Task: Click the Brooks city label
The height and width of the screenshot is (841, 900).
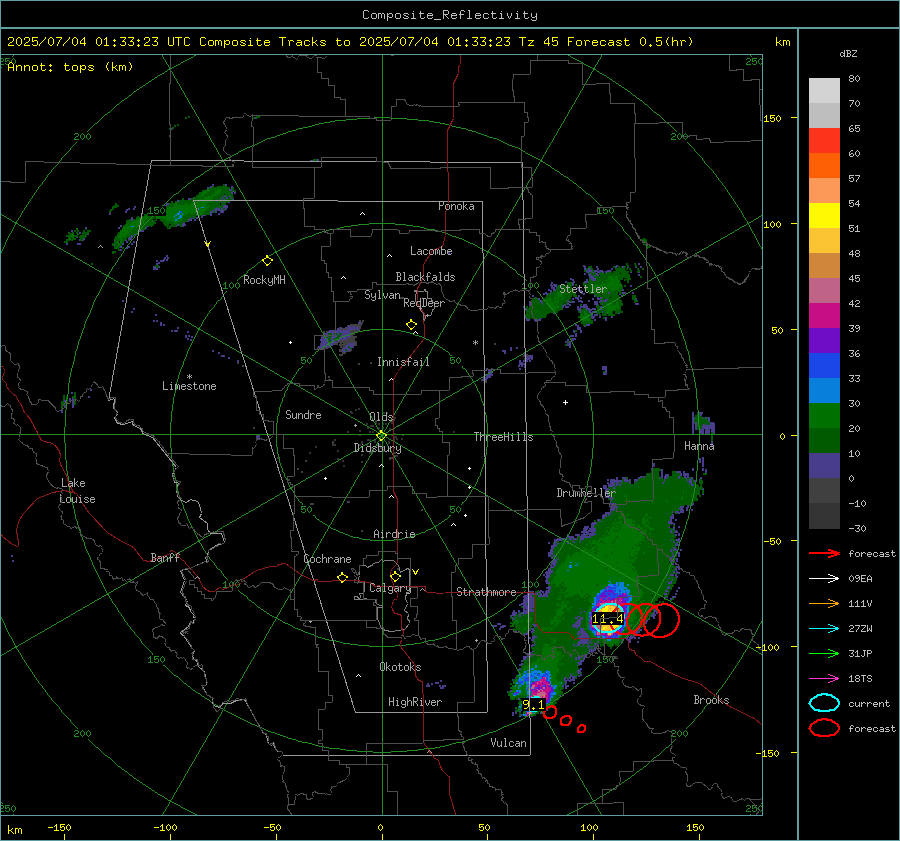Action: [x=711, y=700]
